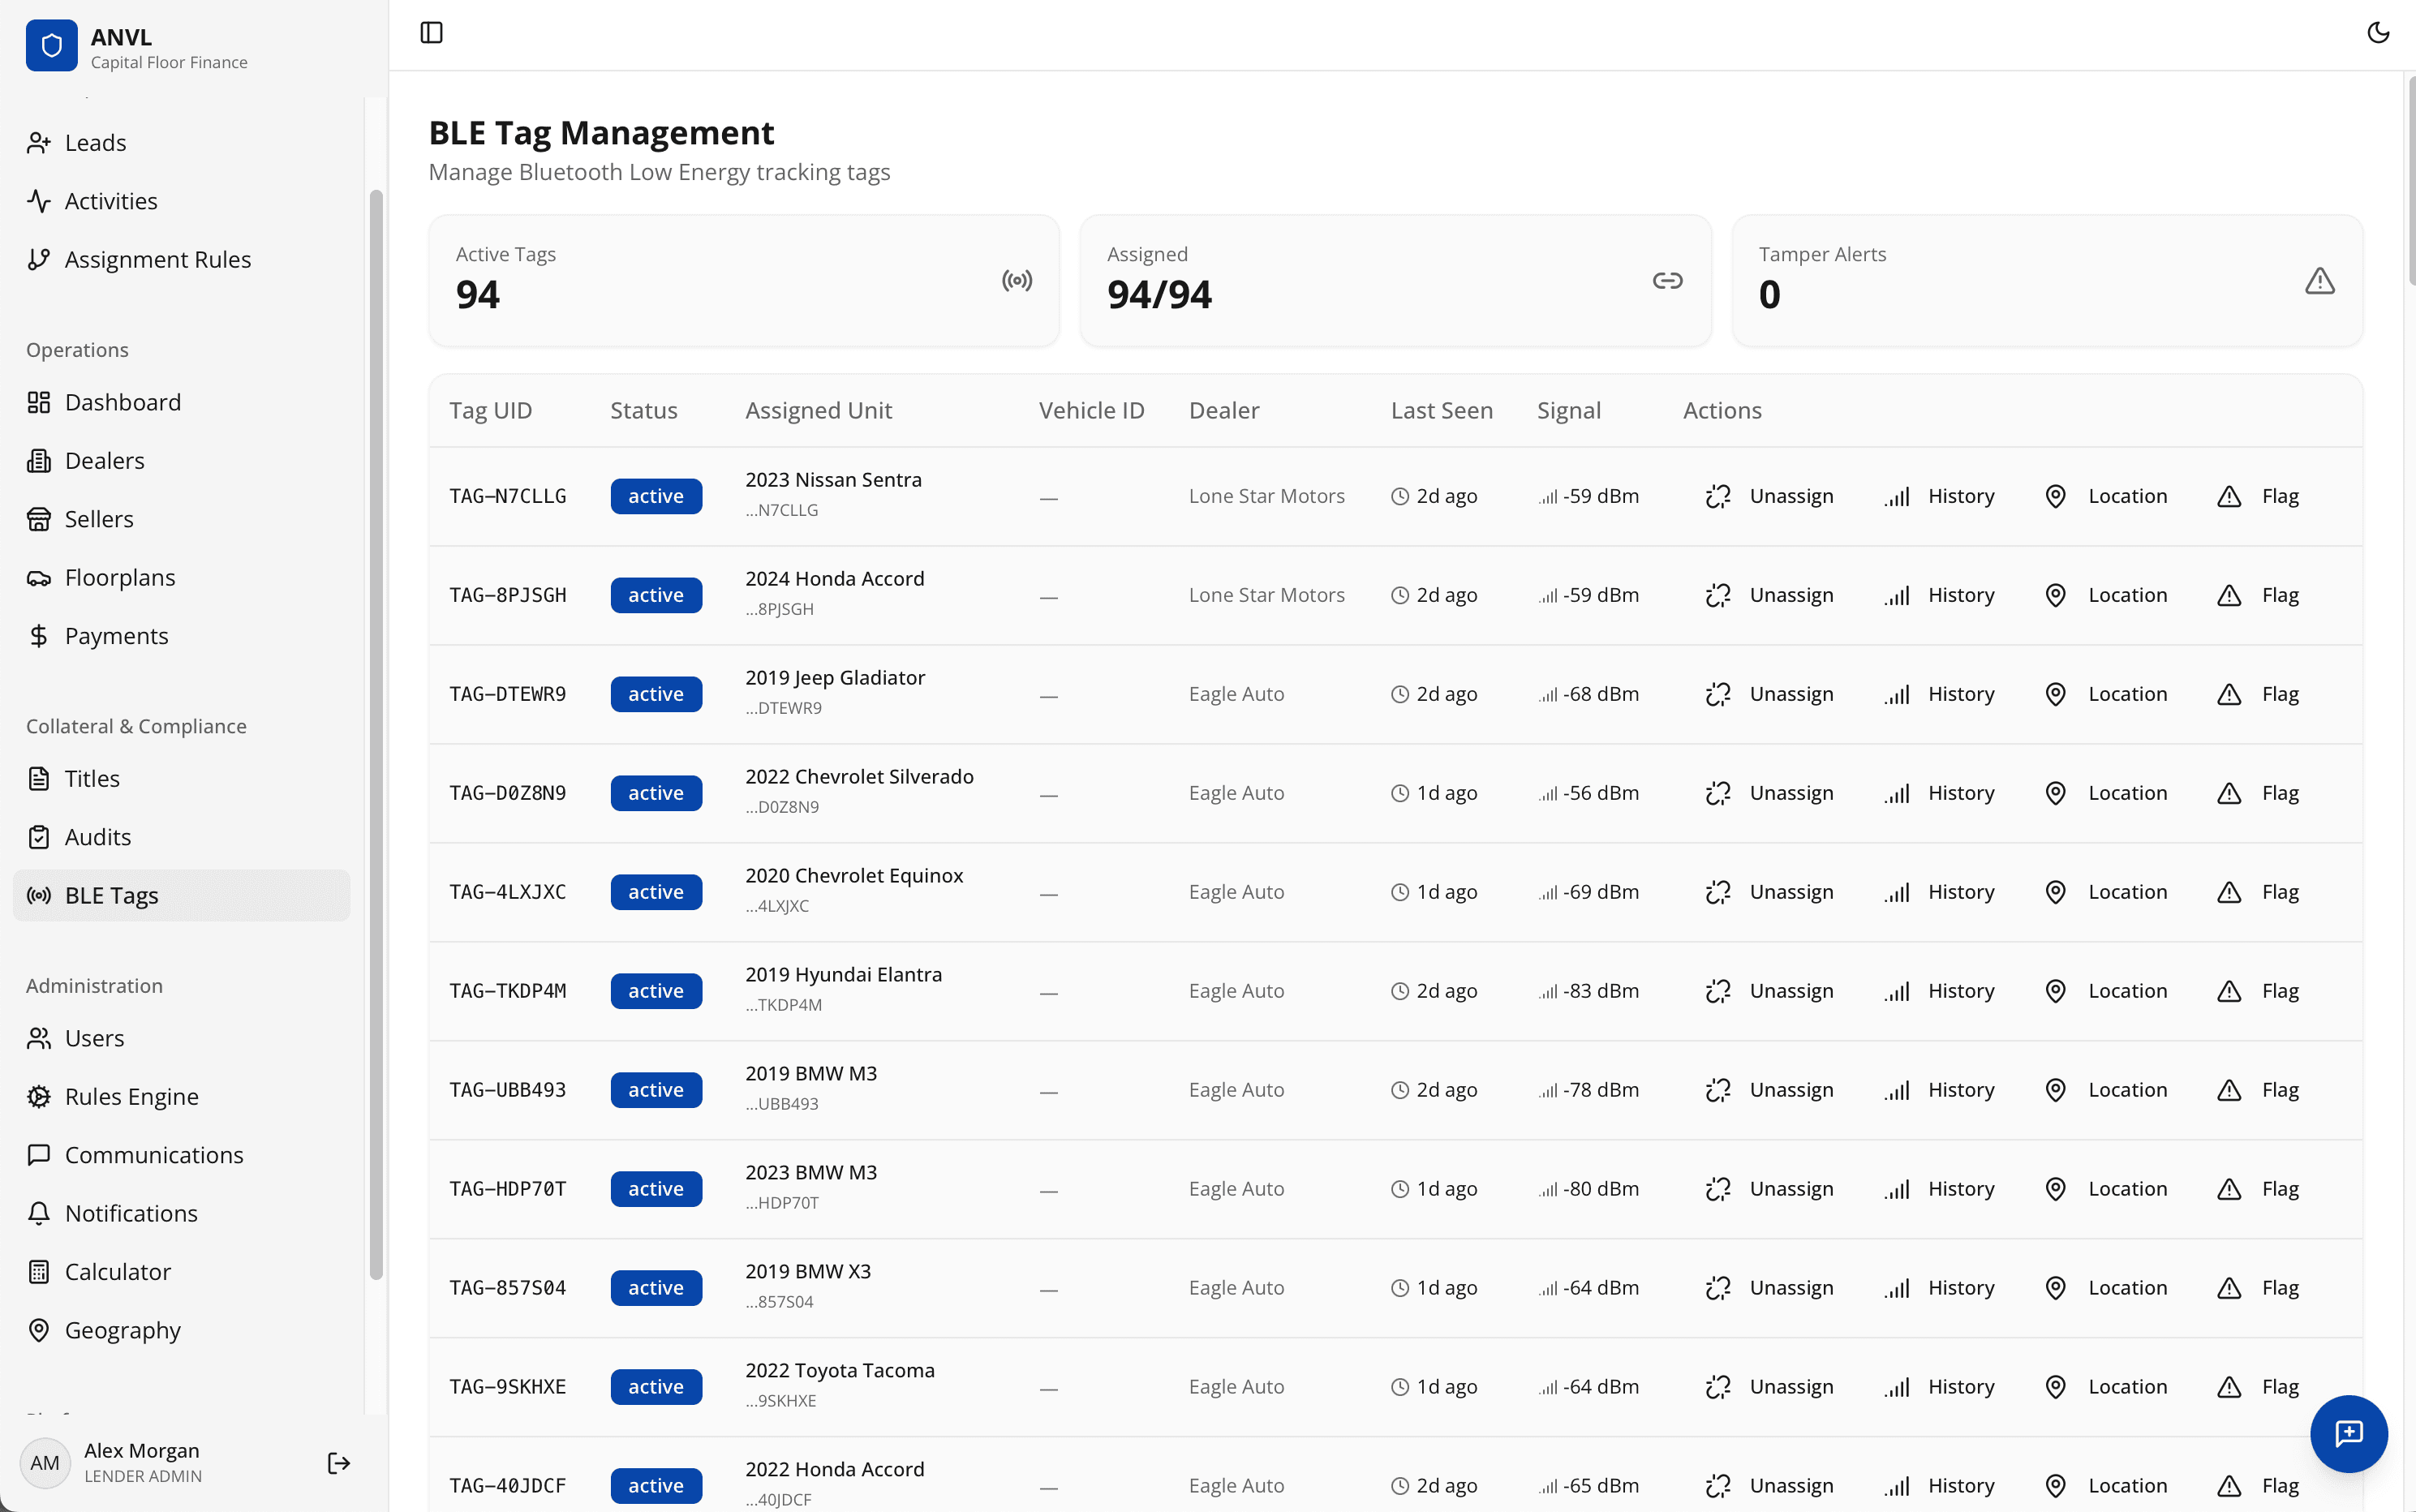
Task: Click the broadcast icon on Active Tags card
Action: 1016,281
